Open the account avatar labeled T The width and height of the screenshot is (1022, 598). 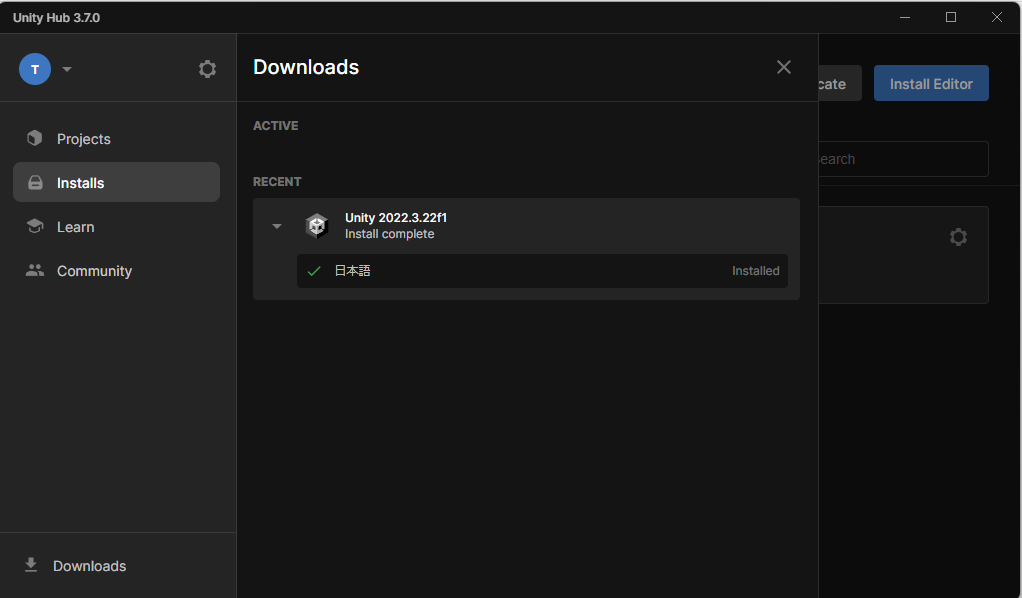coord(35,69)
